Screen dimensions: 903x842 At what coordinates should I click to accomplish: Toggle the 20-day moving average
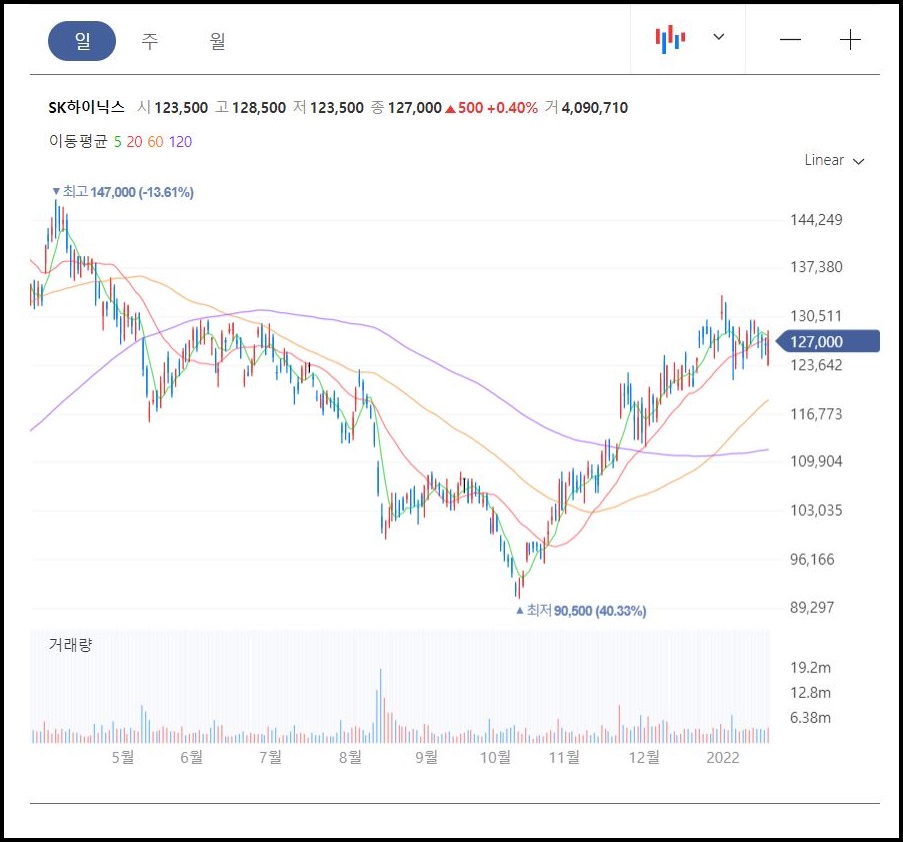[134, 142]
